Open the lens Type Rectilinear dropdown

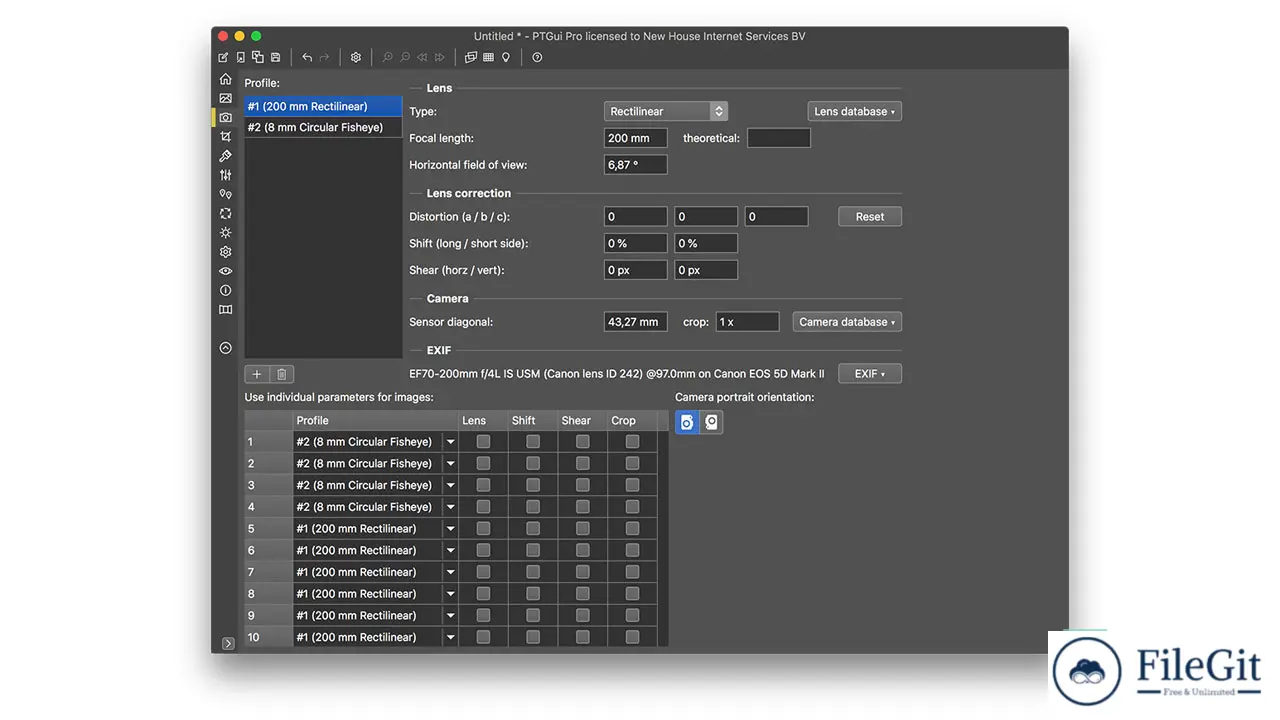[x=665, y=112]
